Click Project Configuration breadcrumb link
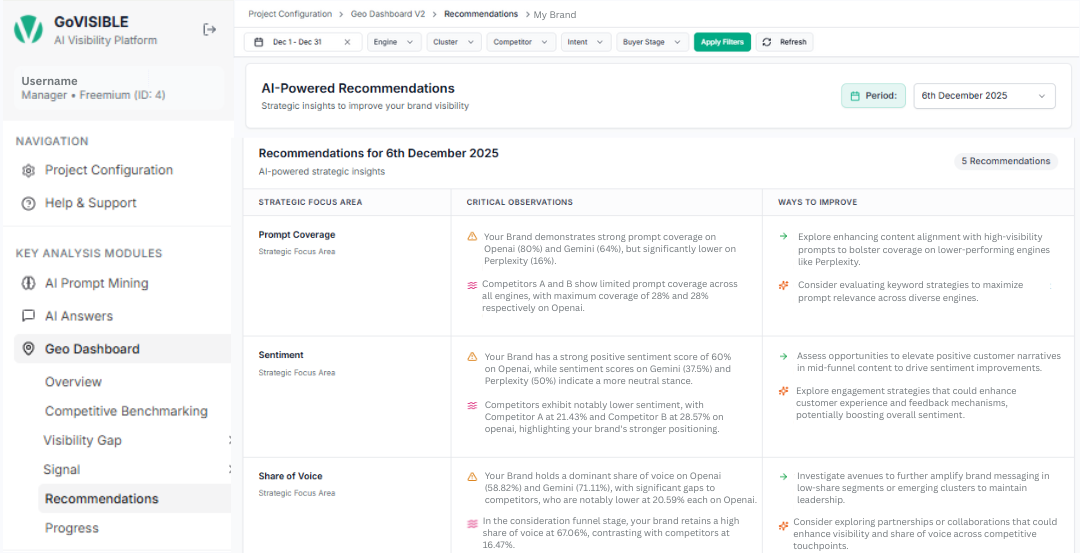The height and width of the screenshot is (553, 1080). pyautogui.click(x=290, y=14)
